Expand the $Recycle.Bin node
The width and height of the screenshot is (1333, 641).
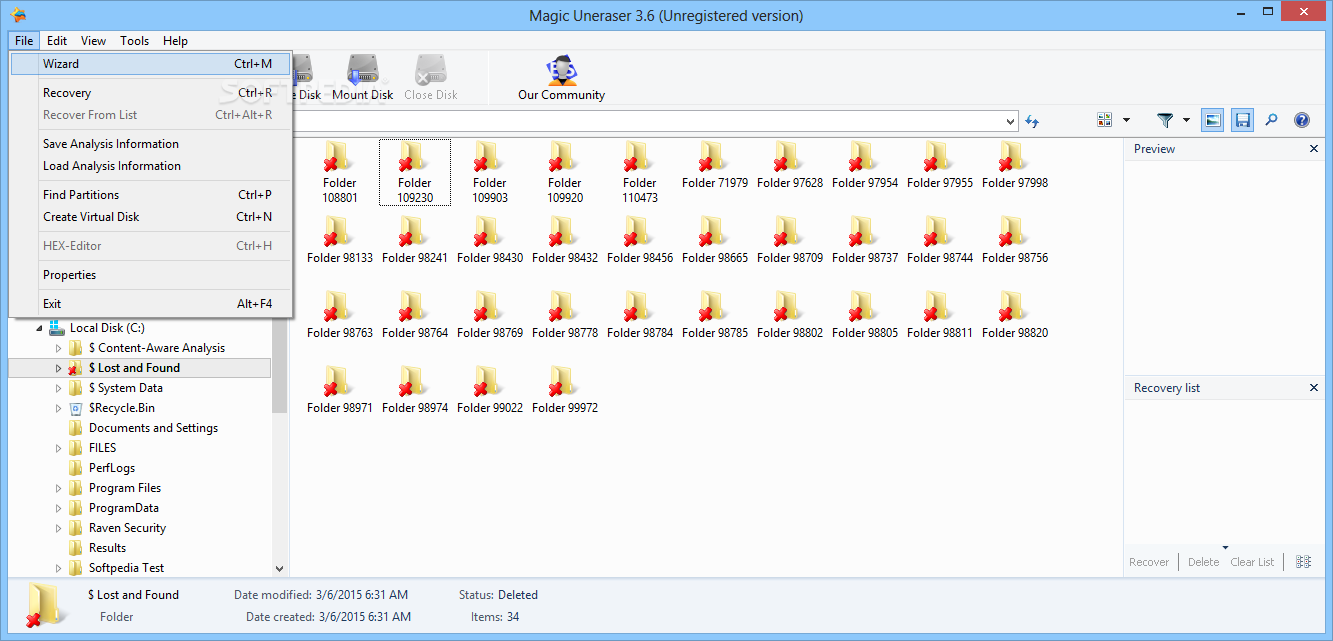tap(58, 408)
